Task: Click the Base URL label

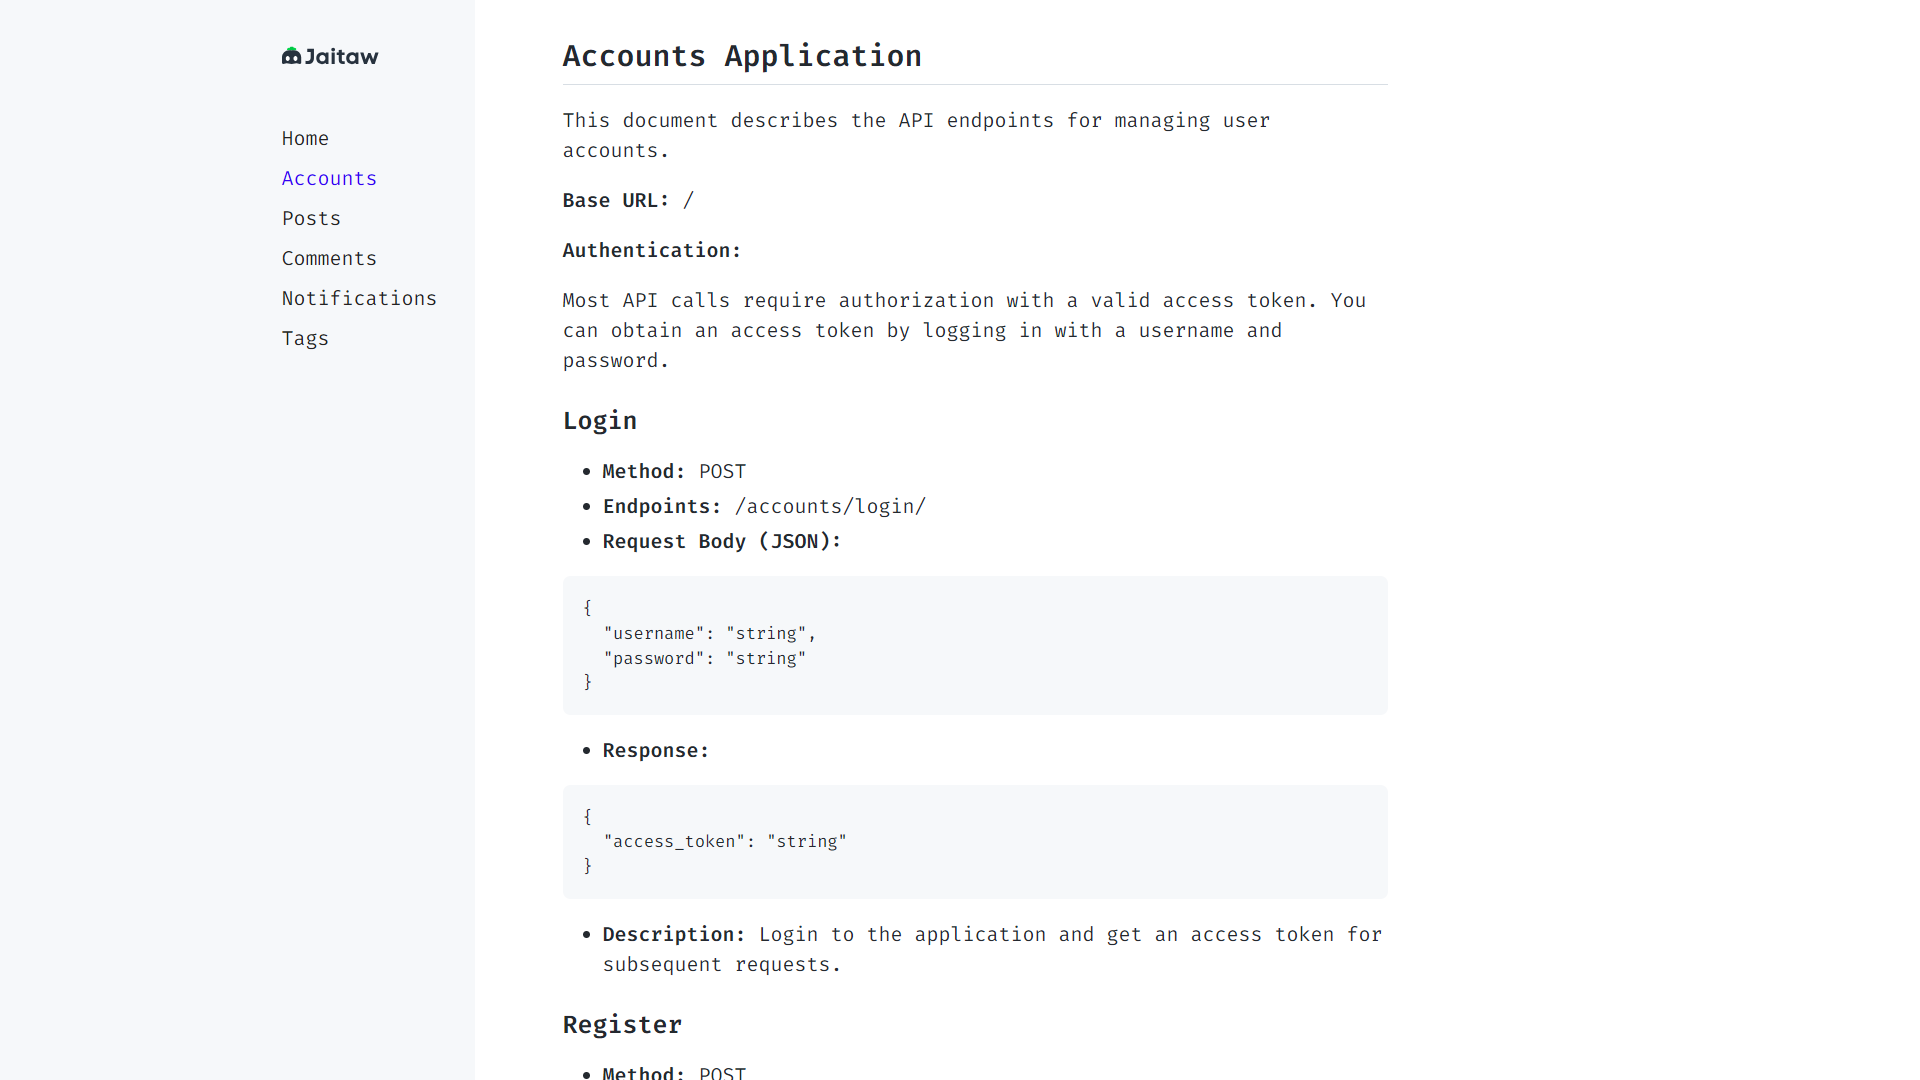Action: point(615,200)
